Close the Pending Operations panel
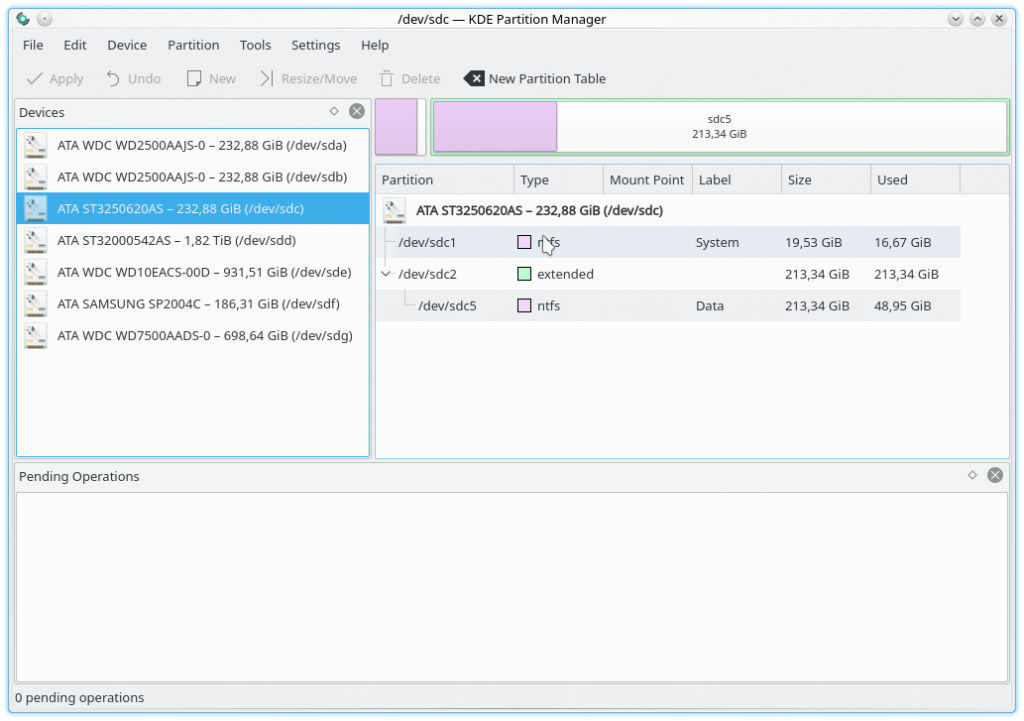This screenshot has width=1024, height=721. (x=995, y=475)
